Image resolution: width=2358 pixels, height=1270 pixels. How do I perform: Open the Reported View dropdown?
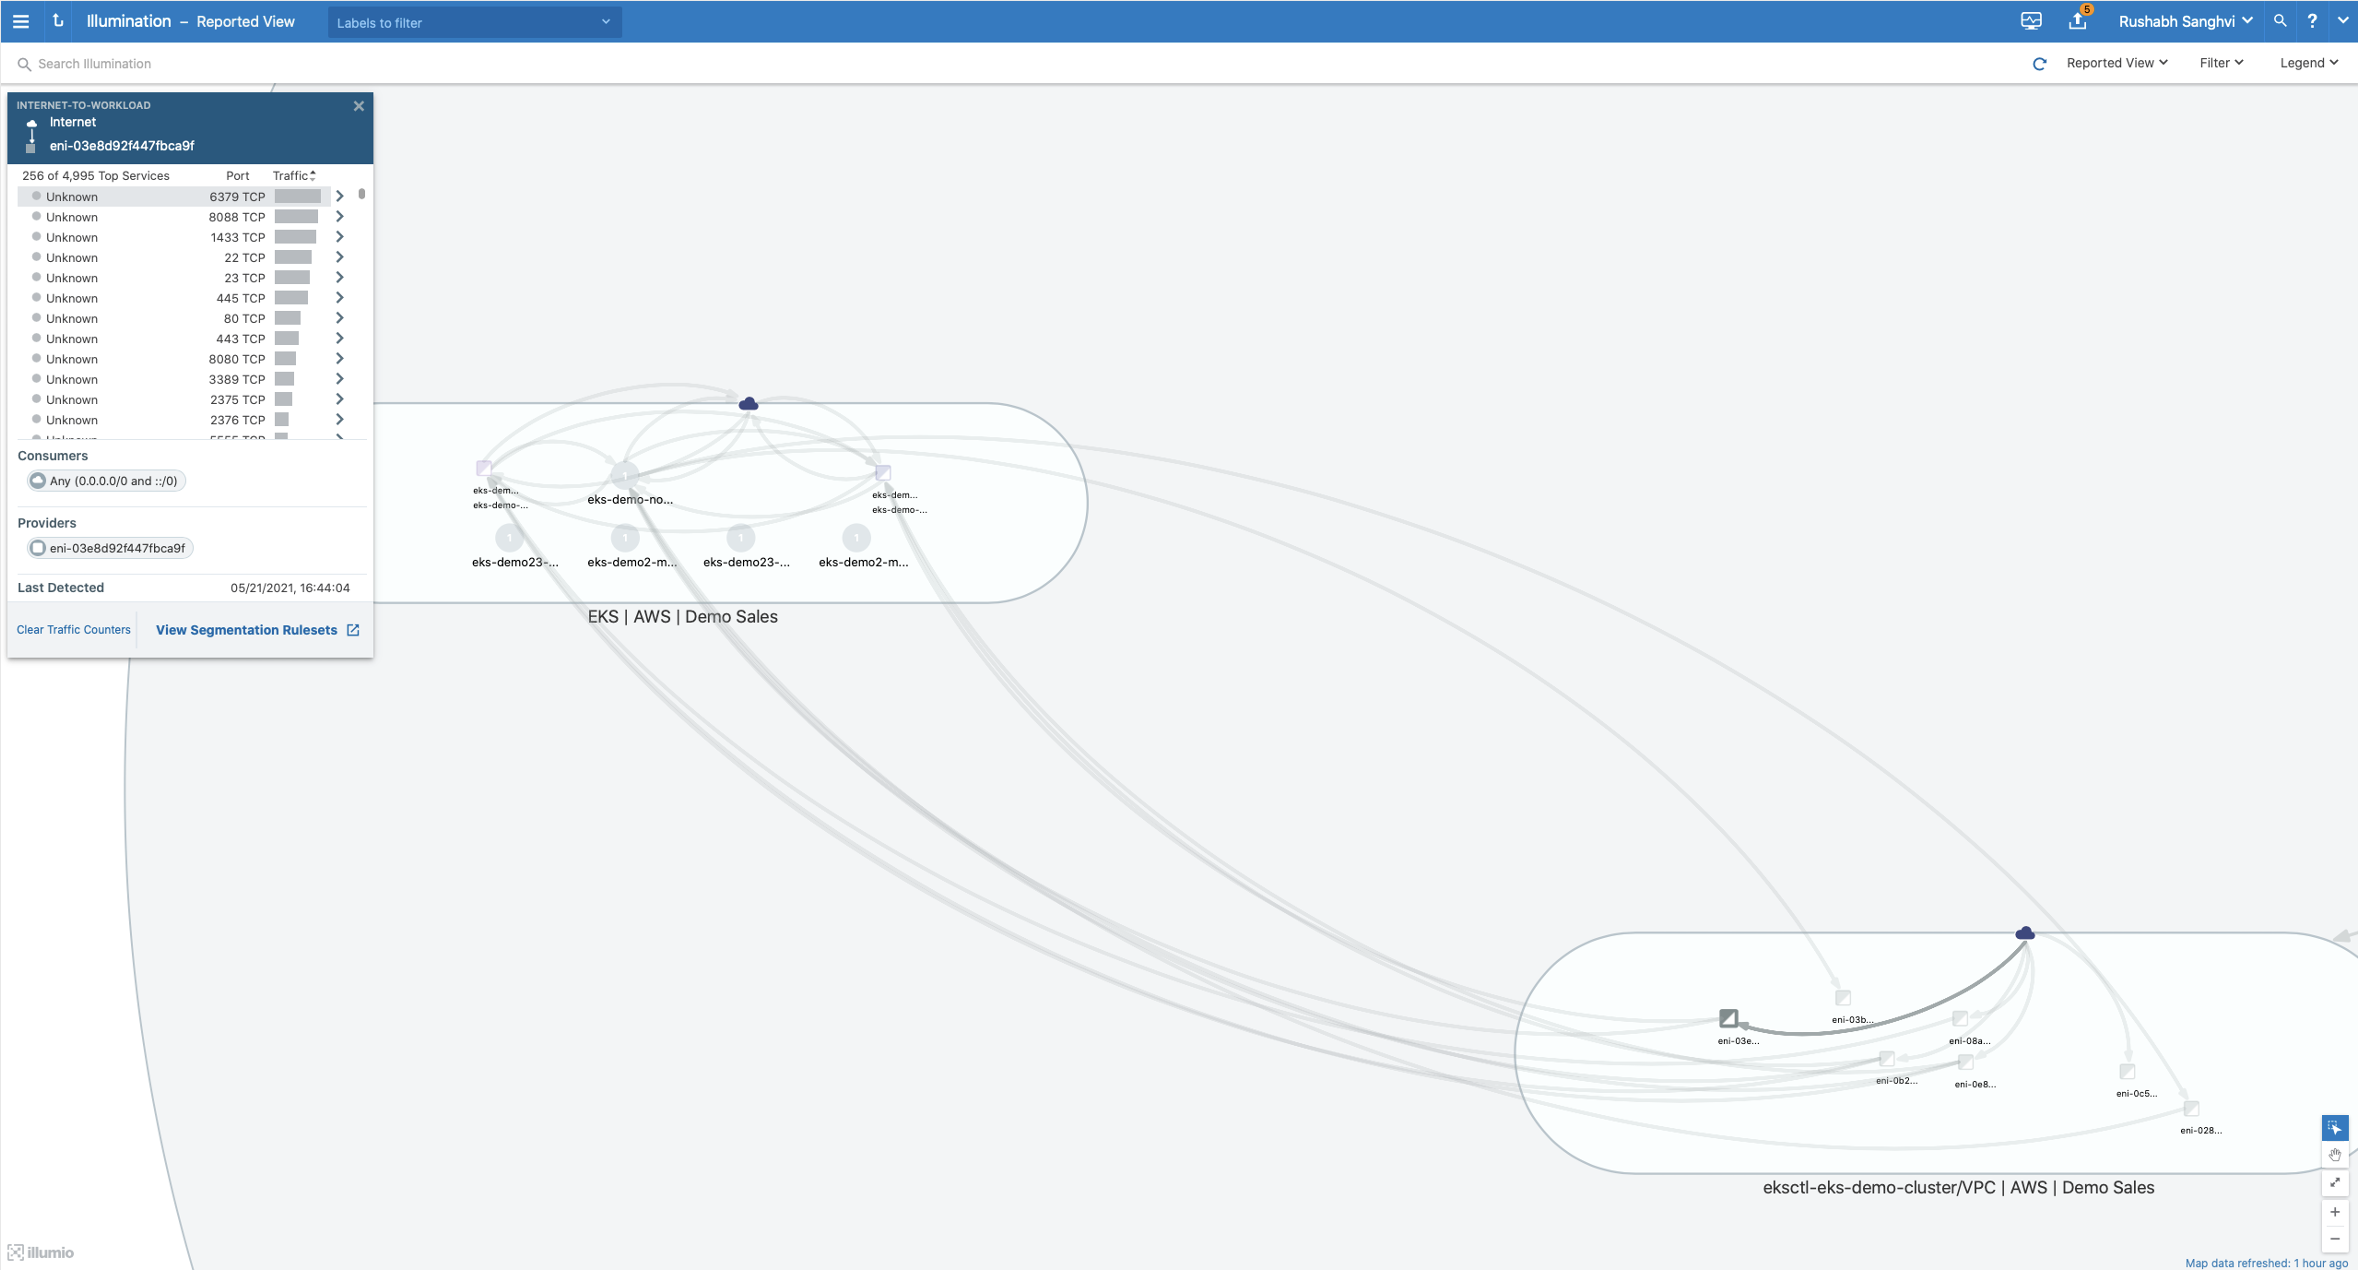2116,63
